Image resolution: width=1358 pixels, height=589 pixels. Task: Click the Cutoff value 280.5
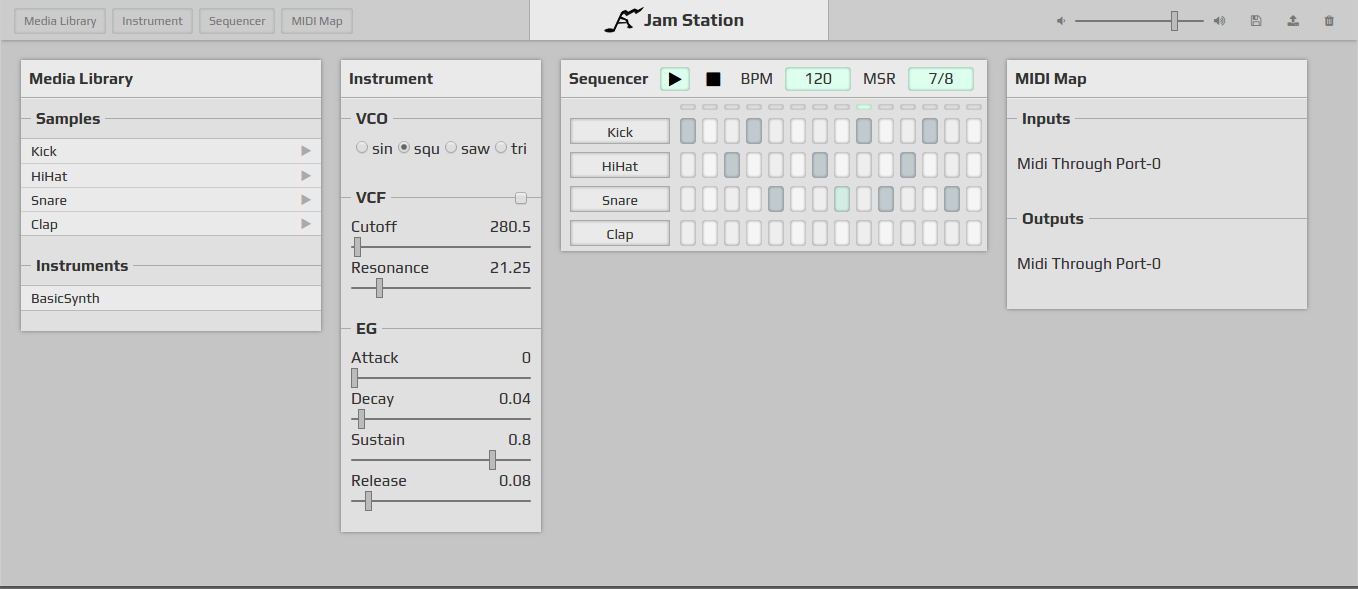(510, 227)
